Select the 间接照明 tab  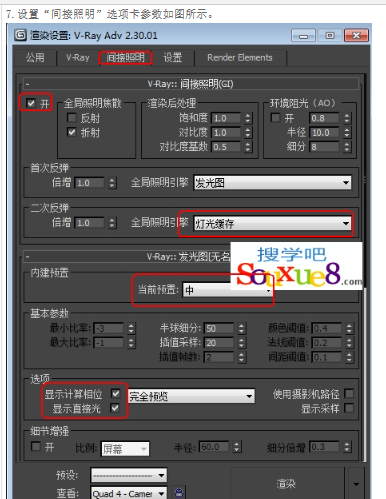tap(126, 58)
